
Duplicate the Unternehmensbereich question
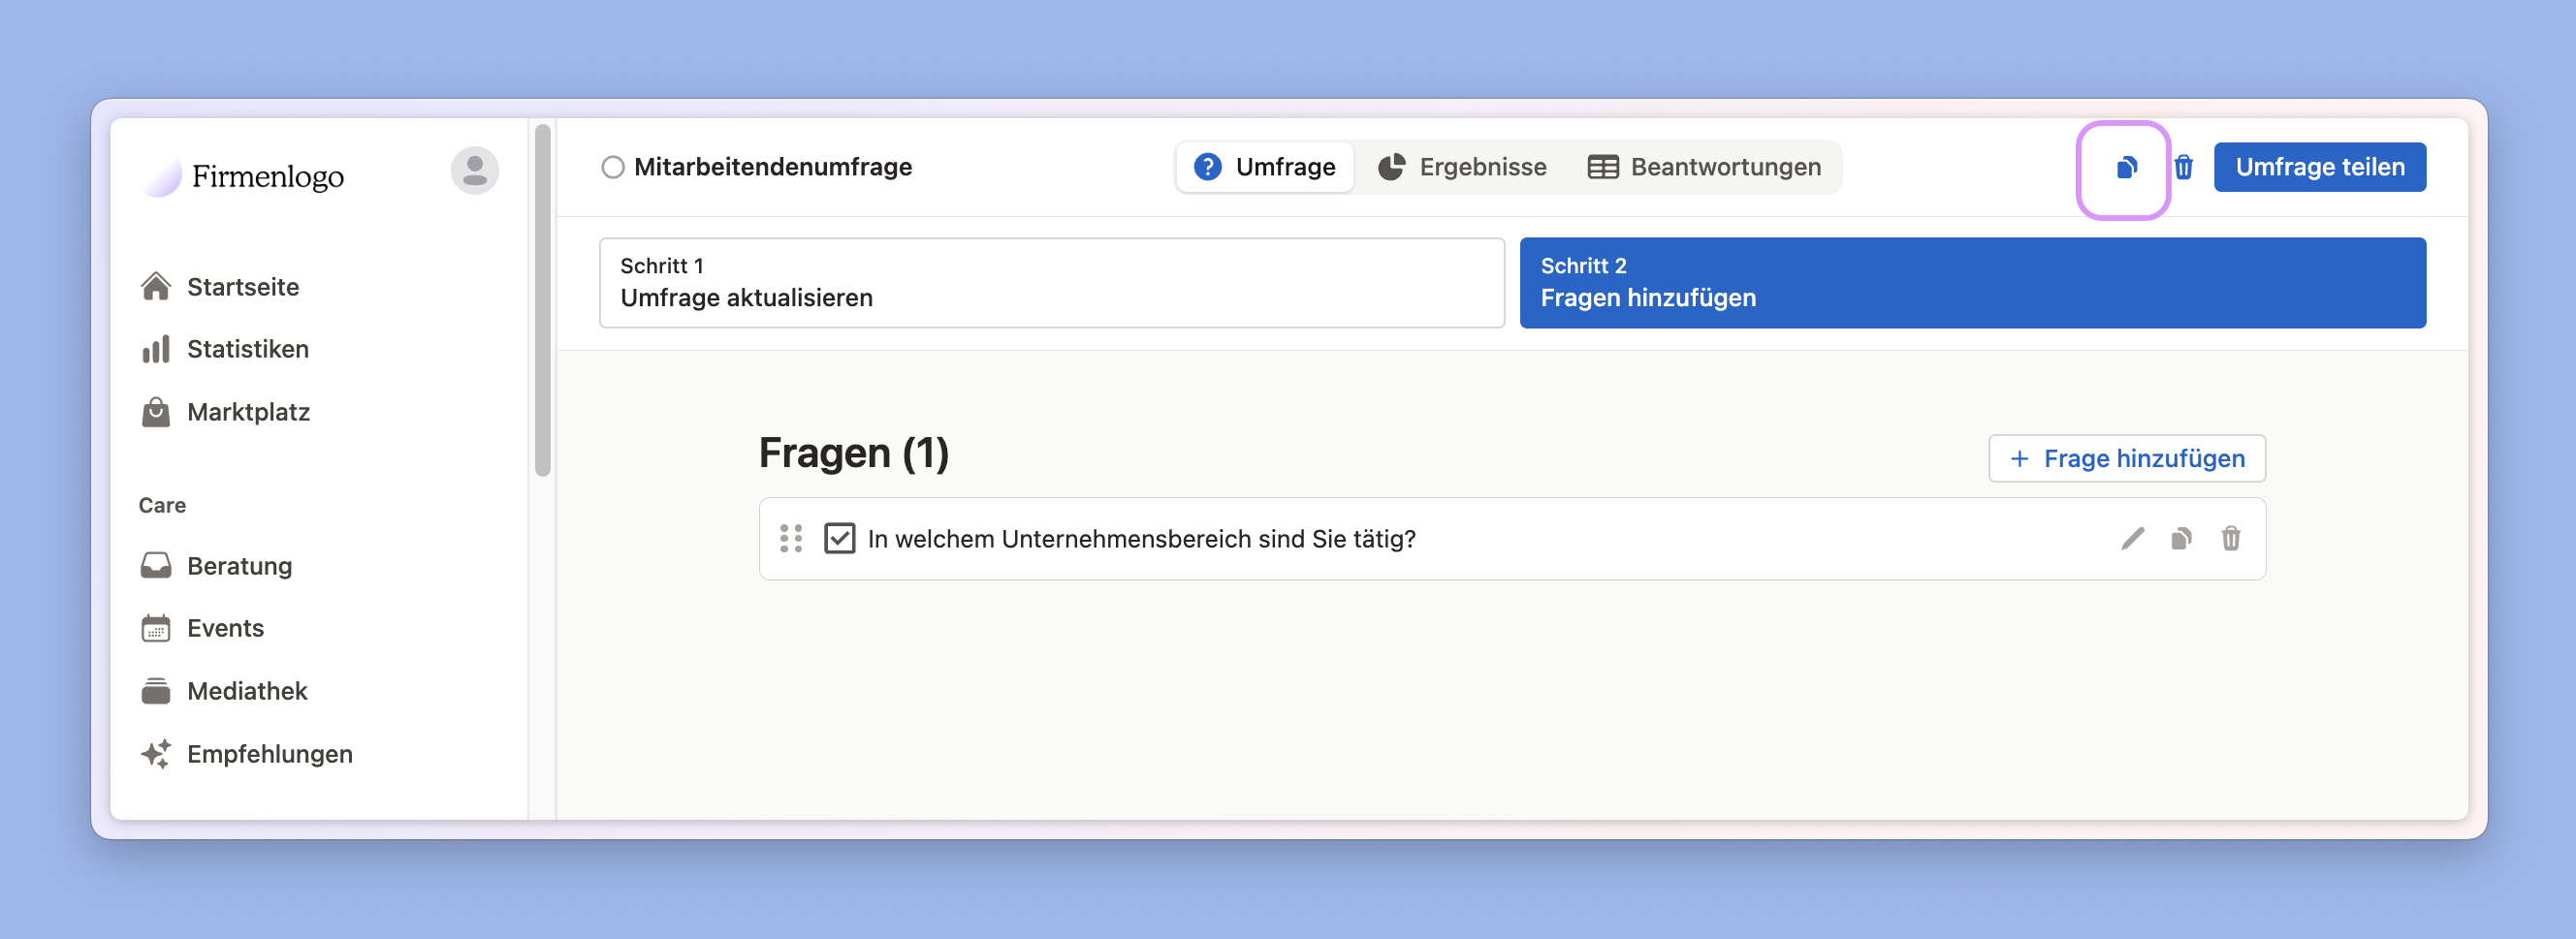tap(2181, 539)
